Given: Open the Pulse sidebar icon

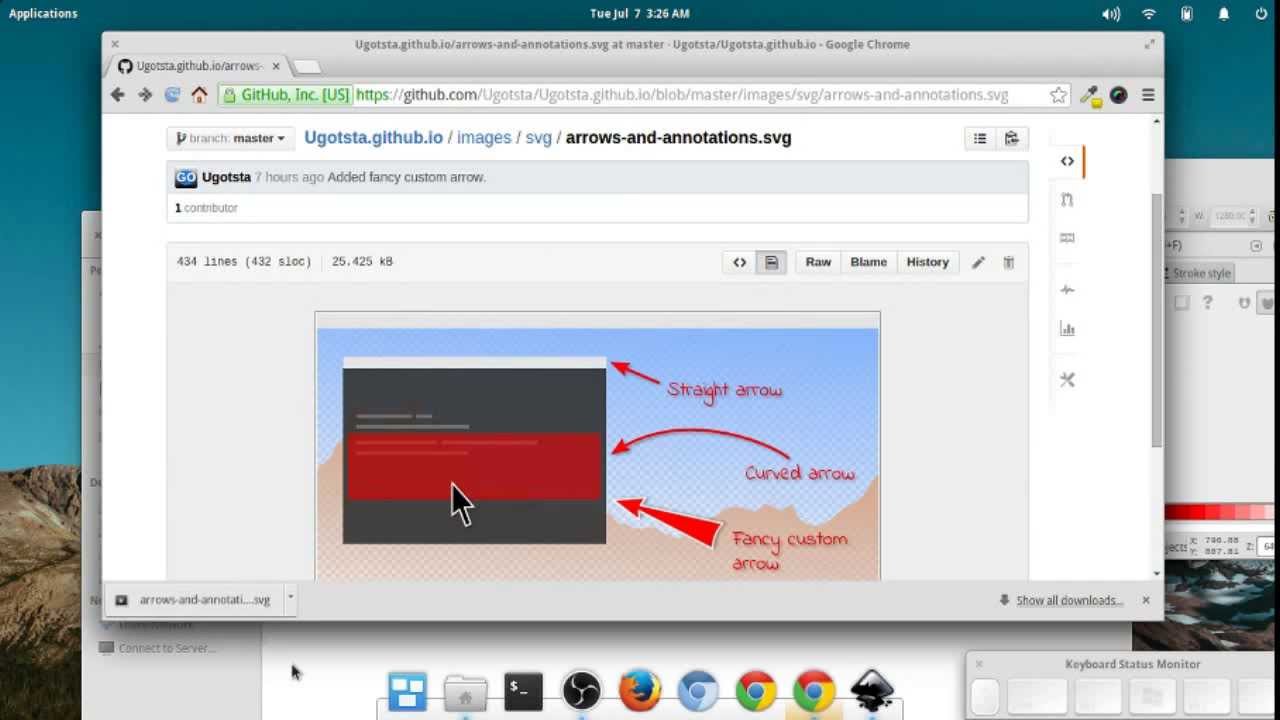Looking at the screenshot, I should (x=1067, y=290).
